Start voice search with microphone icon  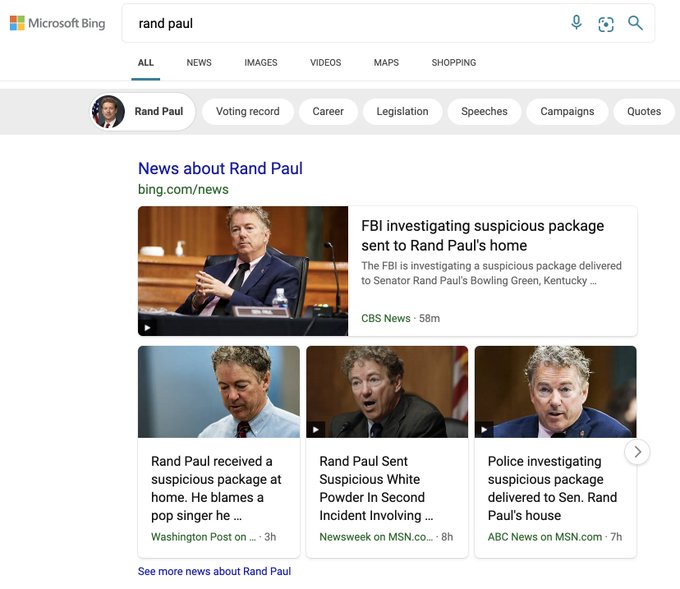(x=576, y=23)
